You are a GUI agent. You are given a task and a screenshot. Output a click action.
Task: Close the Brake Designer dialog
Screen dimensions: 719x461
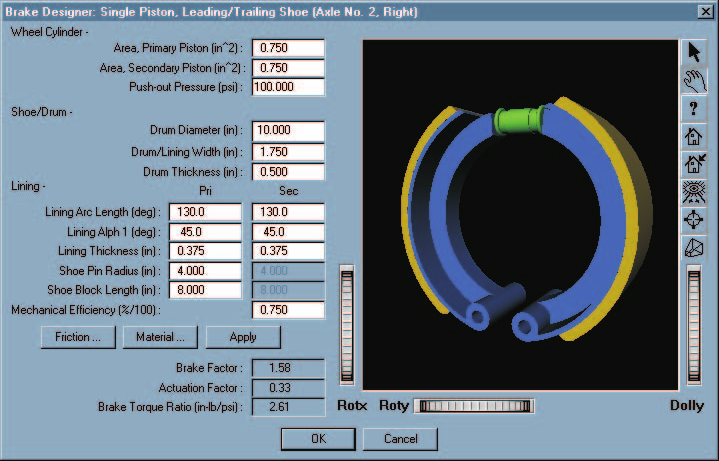706,11
